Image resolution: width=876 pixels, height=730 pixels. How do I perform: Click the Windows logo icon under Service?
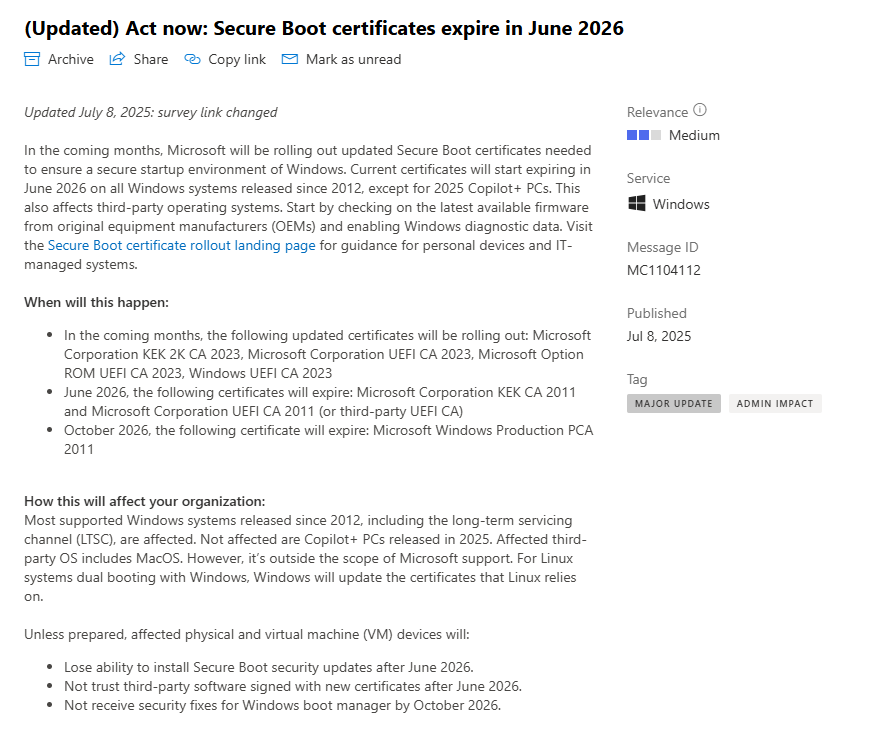click(x=636, y=203)
